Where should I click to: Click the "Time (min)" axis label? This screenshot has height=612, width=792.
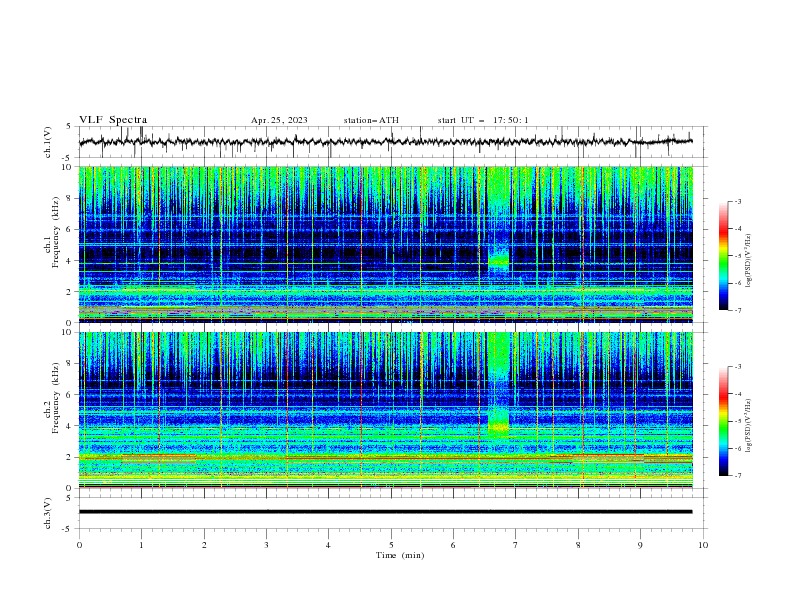tap(400, 555)
